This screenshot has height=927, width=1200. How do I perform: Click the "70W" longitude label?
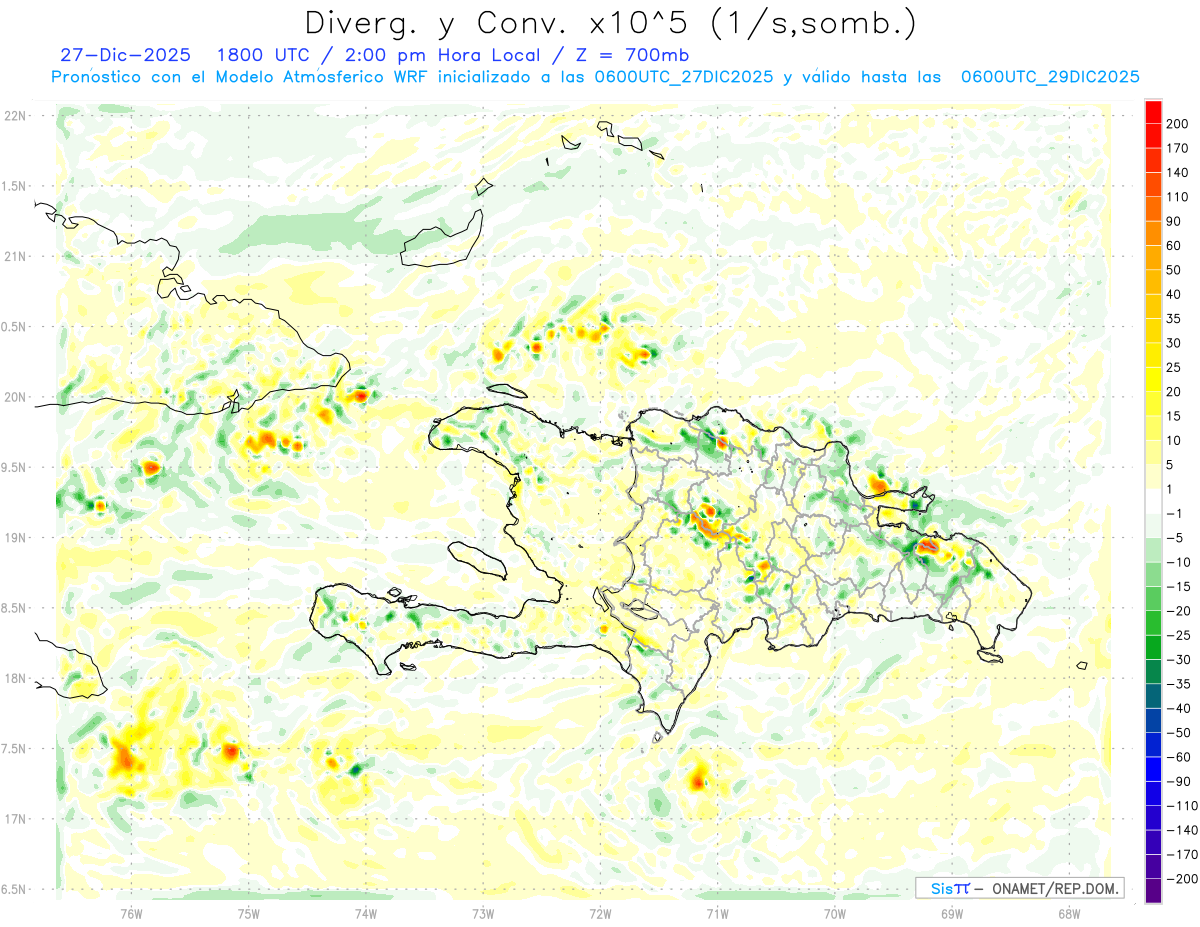coord(835,912)
